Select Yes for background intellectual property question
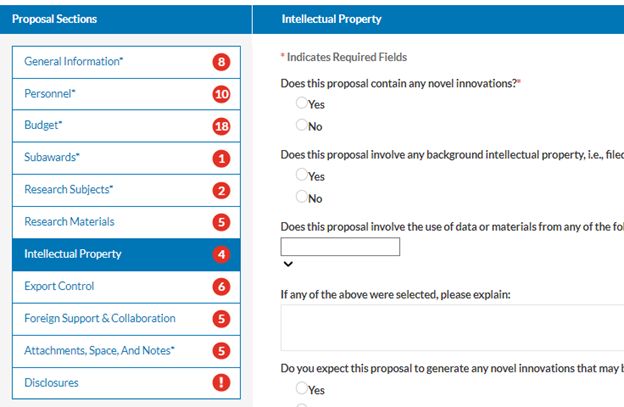This screenshot has height=407, width=624. click(301, 175)
